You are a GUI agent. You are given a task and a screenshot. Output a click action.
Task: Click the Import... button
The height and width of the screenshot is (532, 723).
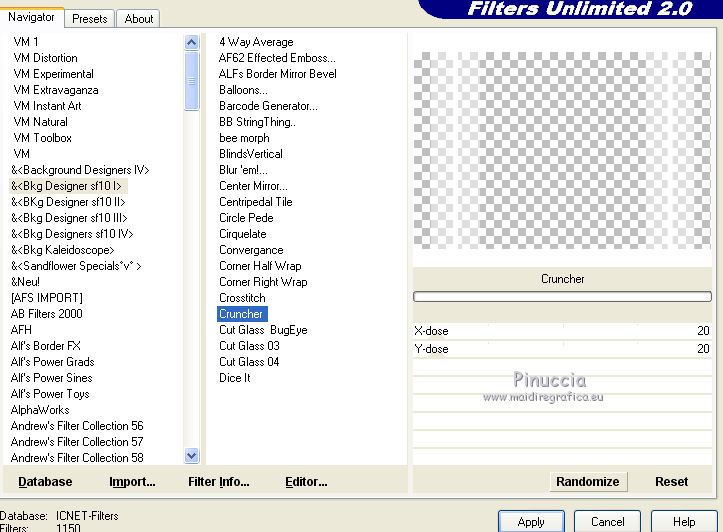point(132,482)
